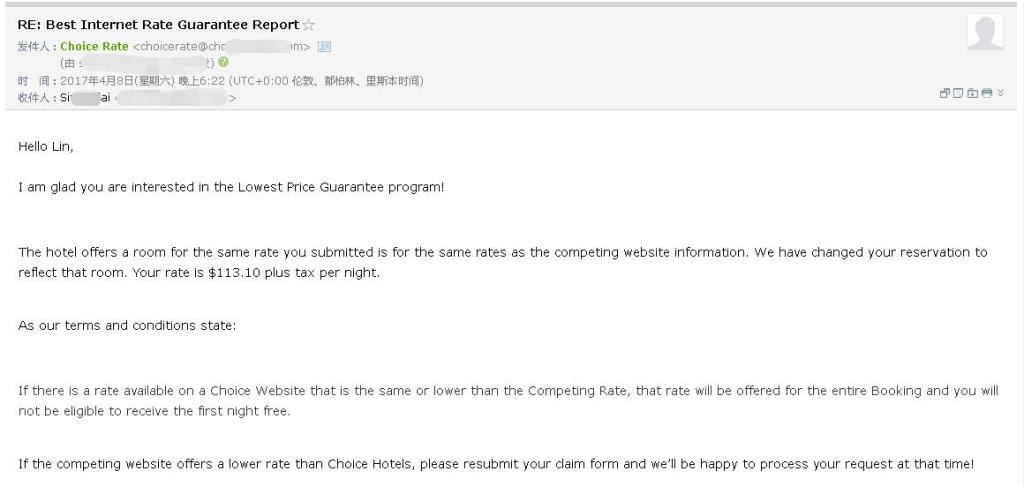The width and height of the screenshot is (1024, 486).
Task: Click the choicerate sender email address
Action: (x=221, y=46)
